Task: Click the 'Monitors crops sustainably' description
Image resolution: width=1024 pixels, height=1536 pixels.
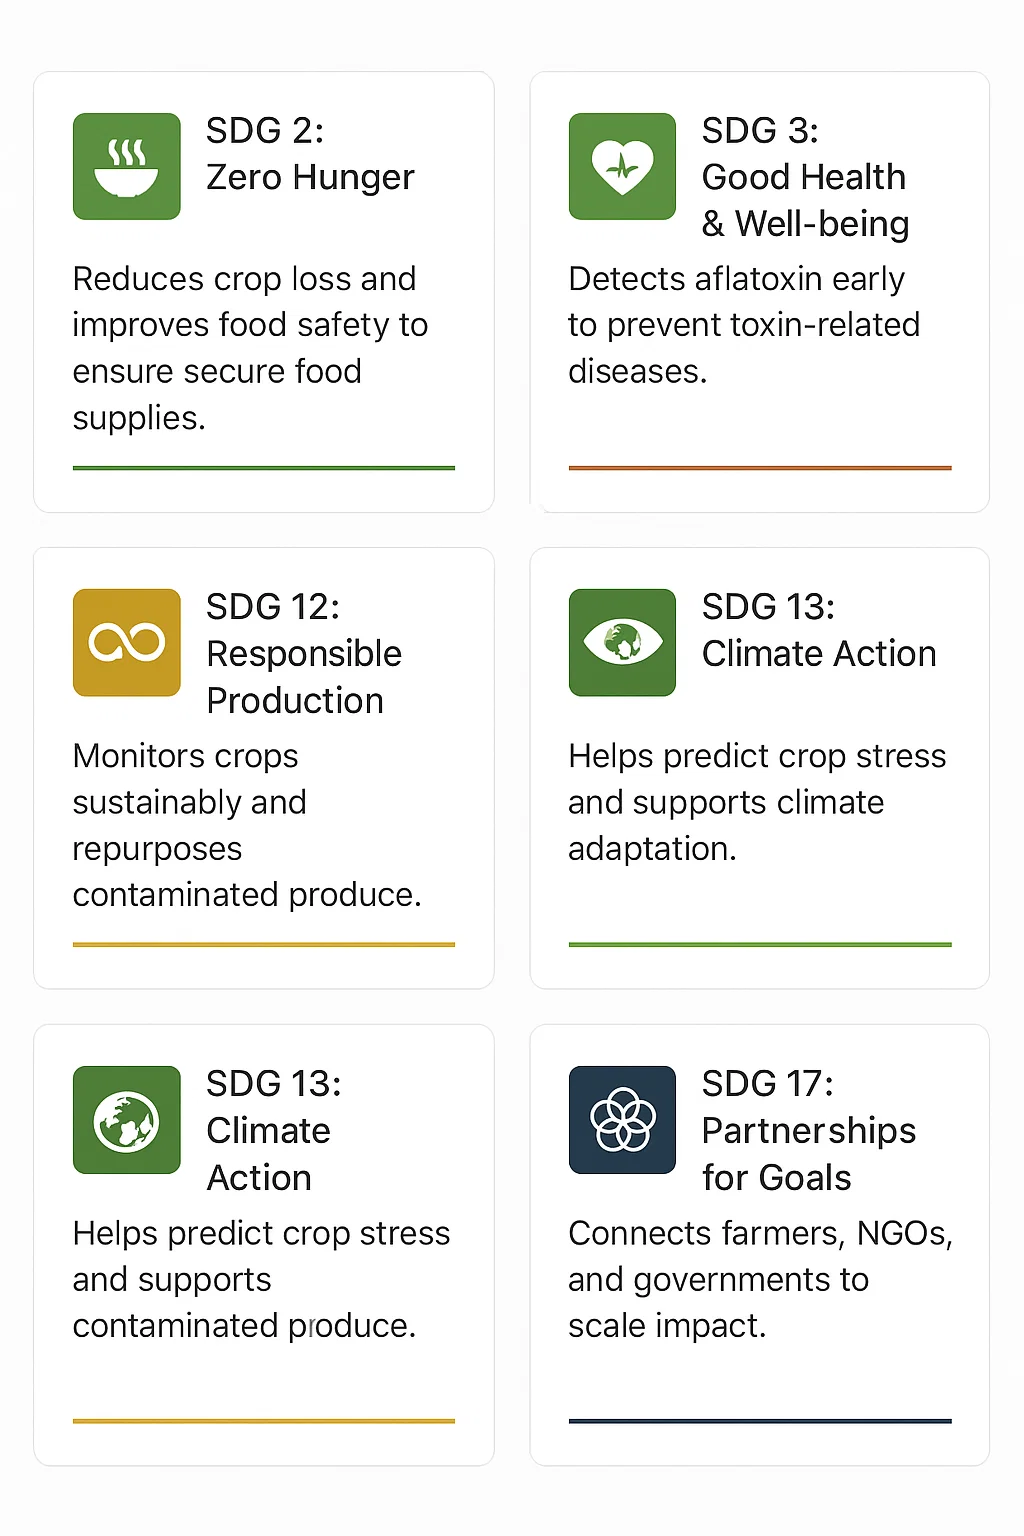Action: (247, 825)
